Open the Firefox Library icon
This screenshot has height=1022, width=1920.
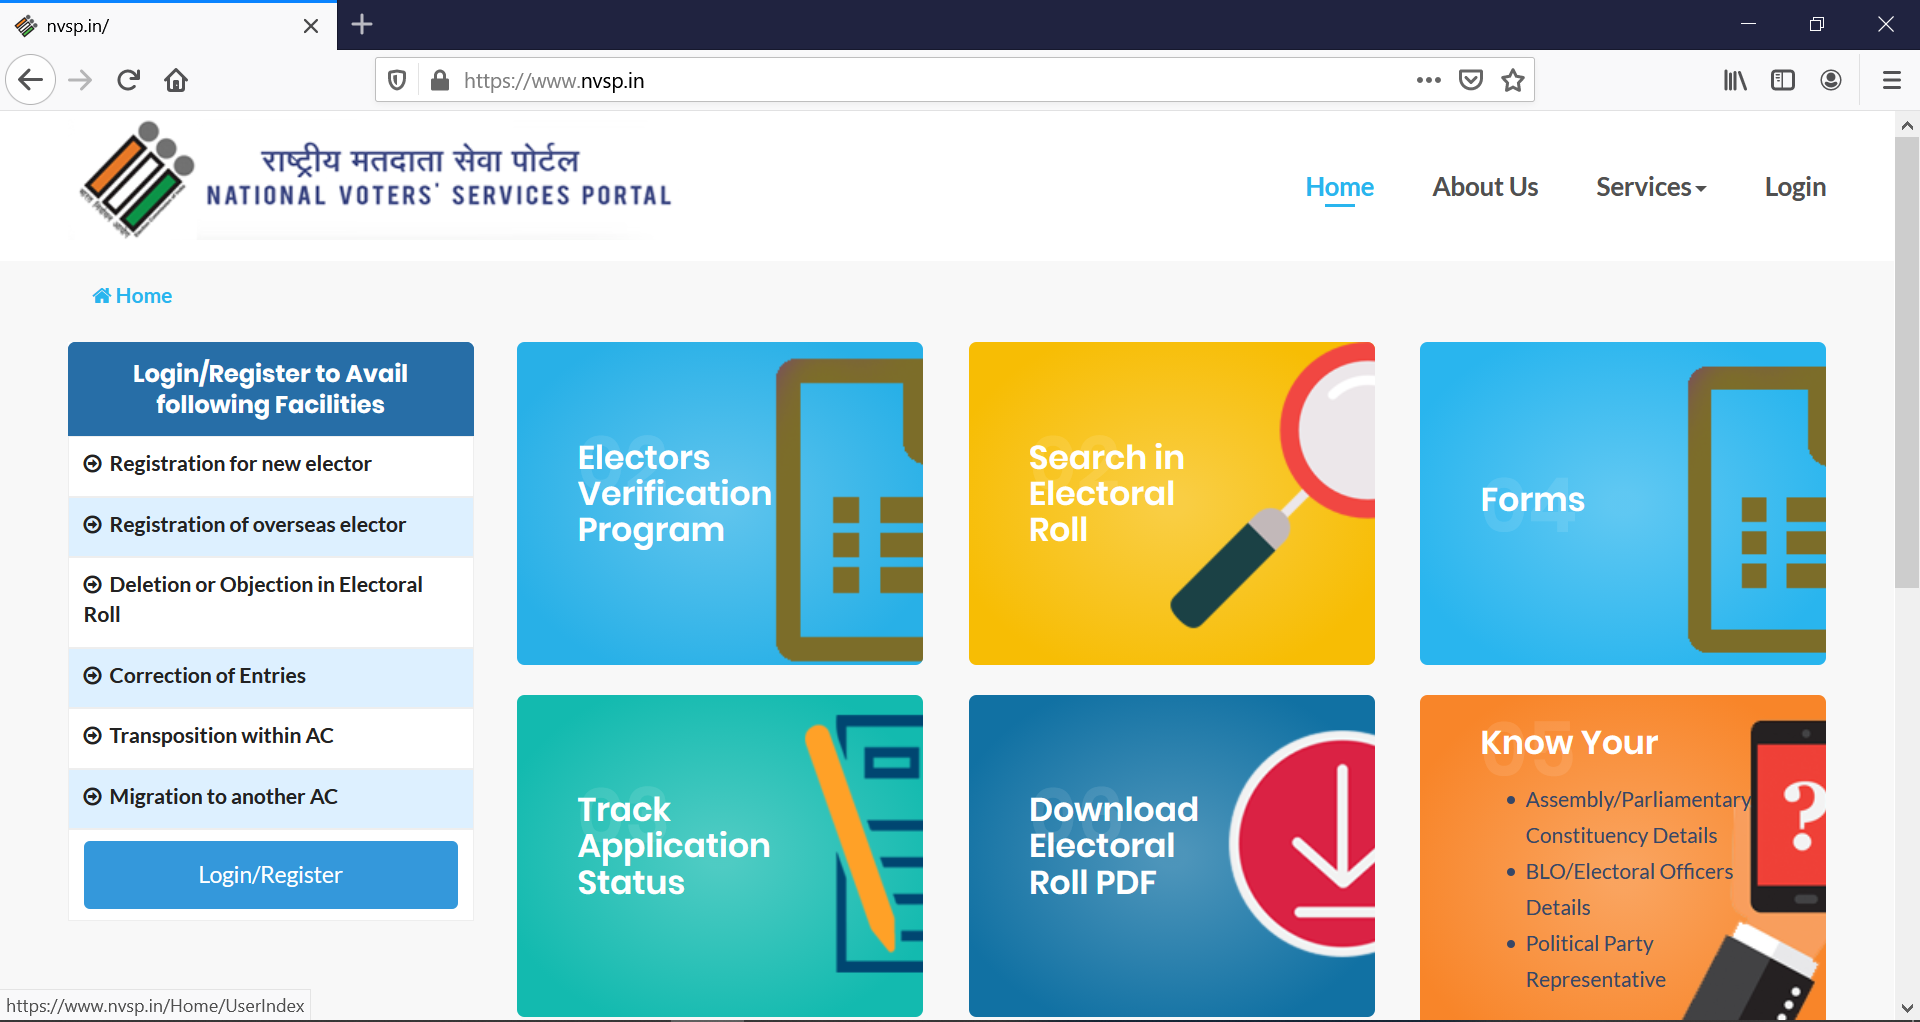click(1735, 80)
